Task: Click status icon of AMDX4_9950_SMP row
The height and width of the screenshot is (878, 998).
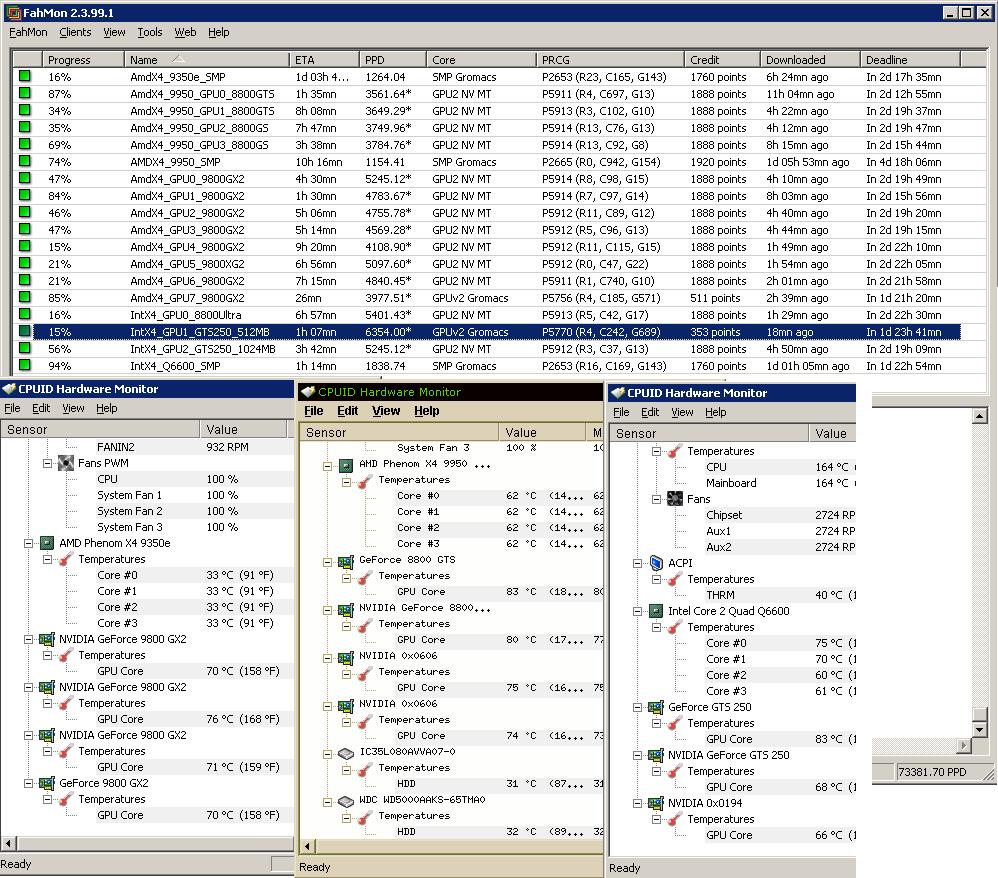Action: tap(24, 161)
